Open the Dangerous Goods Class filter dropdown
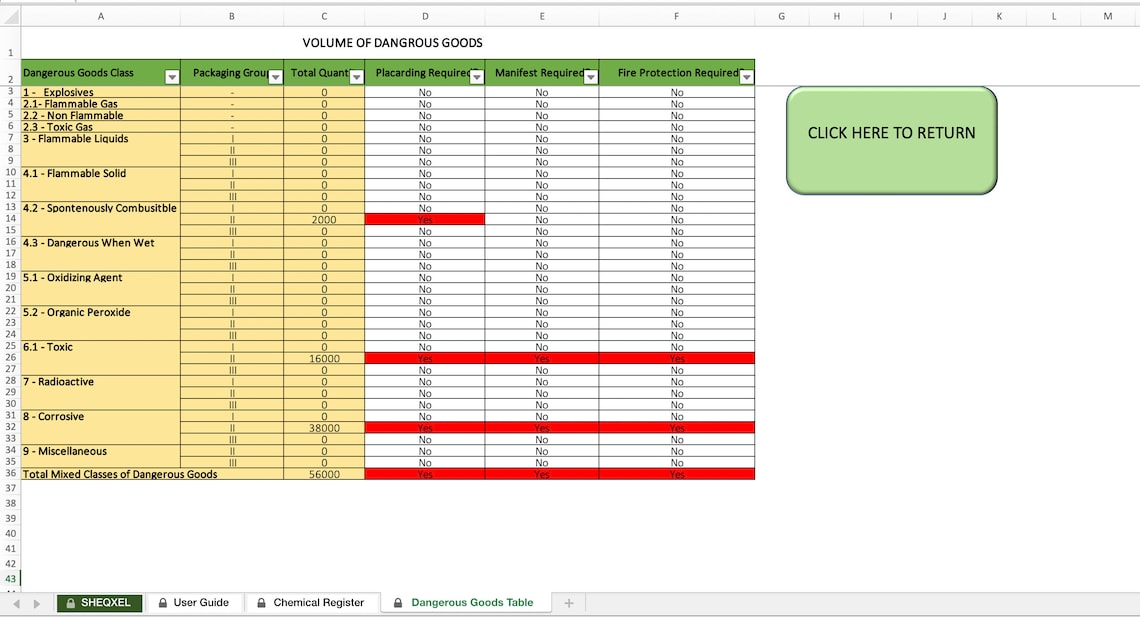This screenshot has height=617, width=1140. pos(170,76)
